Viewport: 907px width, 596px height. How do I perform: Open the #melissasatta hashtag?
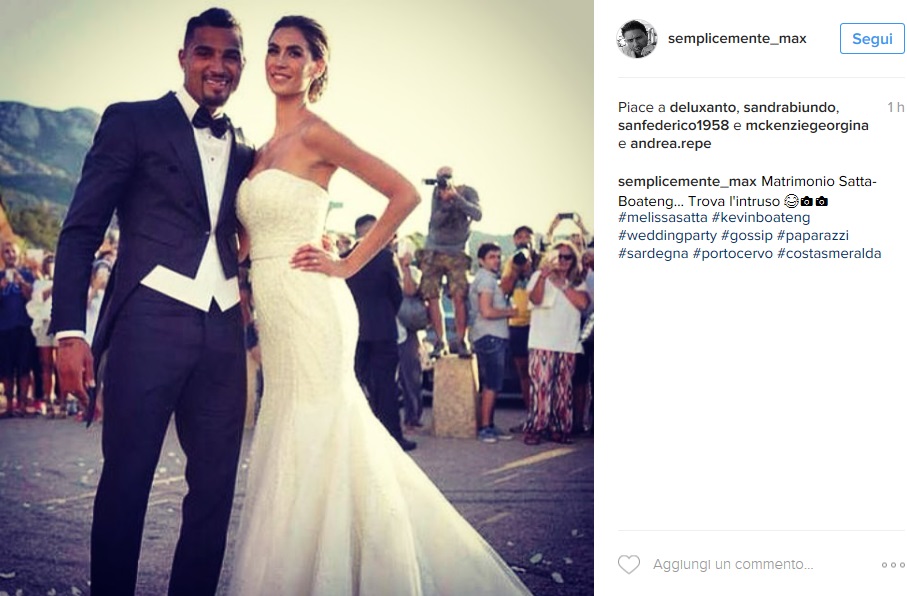662,218
